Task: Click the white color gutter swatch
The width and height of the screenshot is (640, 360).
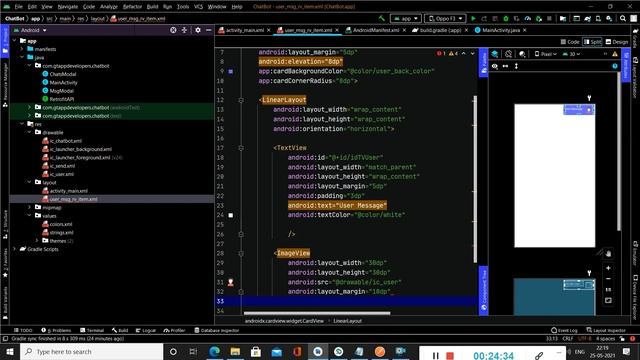Action: [231, 215]
